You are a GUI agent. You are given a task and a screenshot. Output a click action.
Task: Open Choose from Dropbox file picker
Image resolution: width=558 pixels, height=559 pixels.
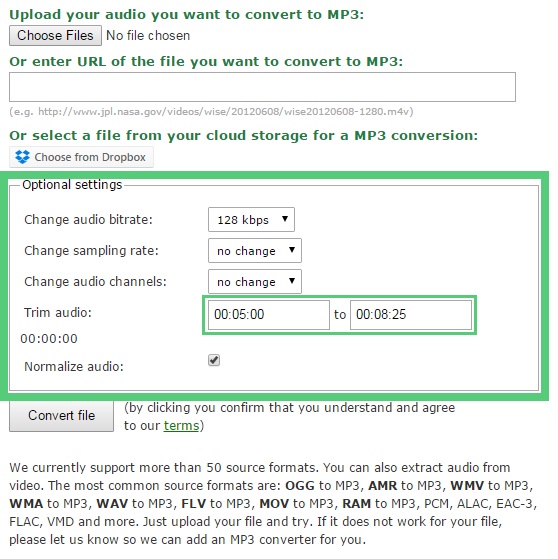(x=81, y=157)
